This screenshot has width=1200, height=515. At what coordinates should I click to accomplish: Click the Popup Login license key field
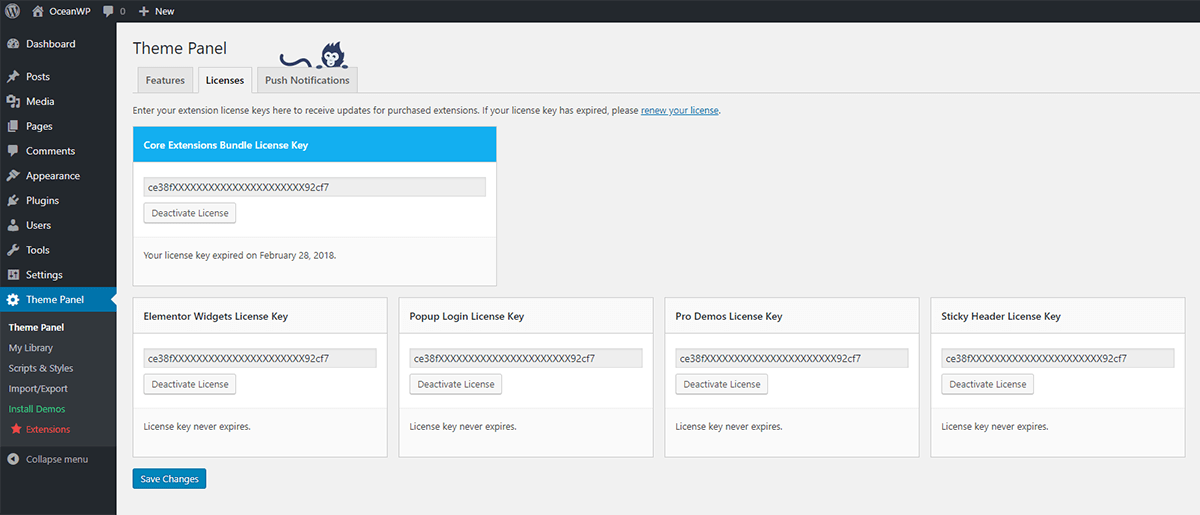click(526, 358)
